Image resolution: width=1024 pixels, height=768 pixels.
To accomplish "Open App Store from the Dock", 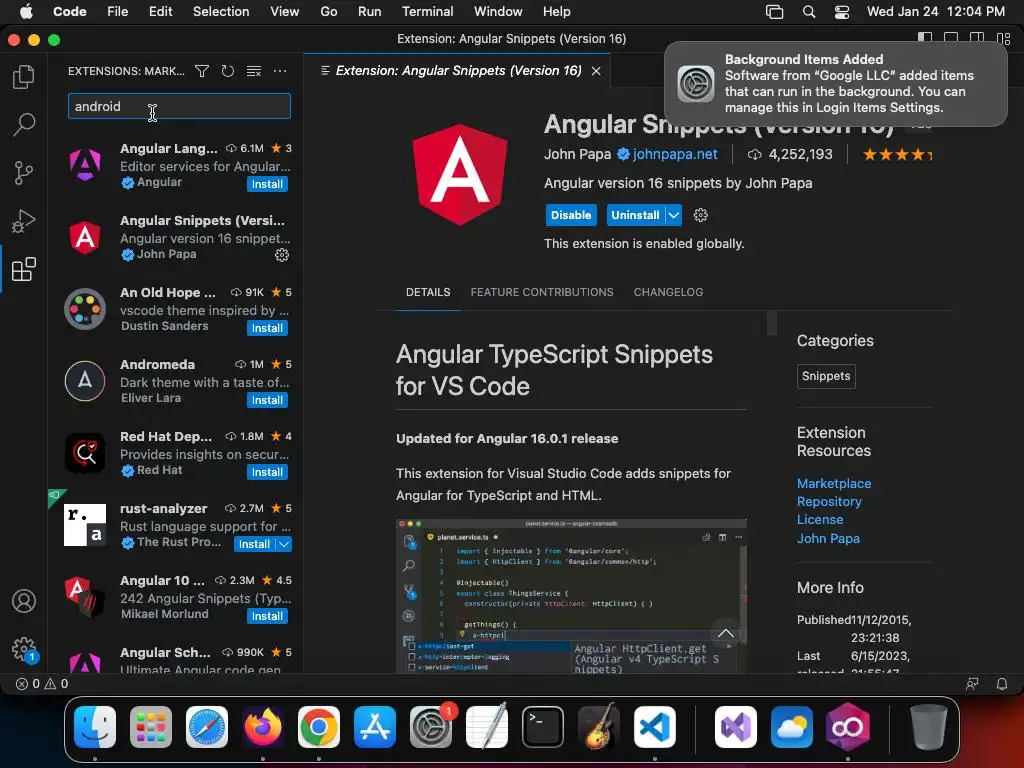I will point(375,726).
